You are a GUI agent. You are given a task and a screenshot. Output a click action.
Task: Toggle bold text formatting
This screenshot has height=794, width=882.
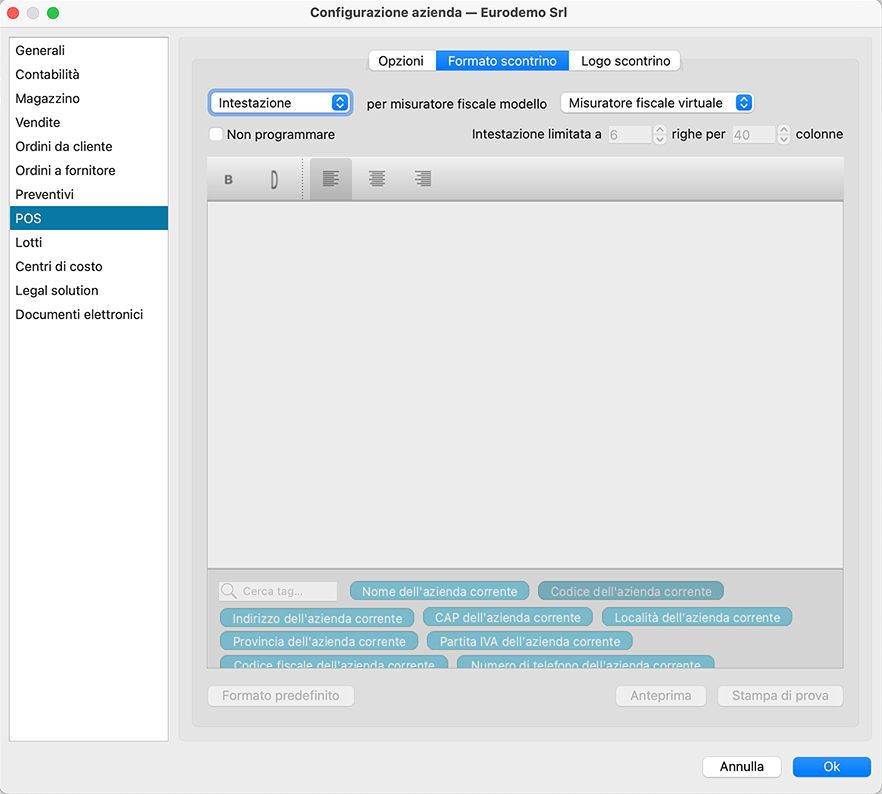point(229,180)
